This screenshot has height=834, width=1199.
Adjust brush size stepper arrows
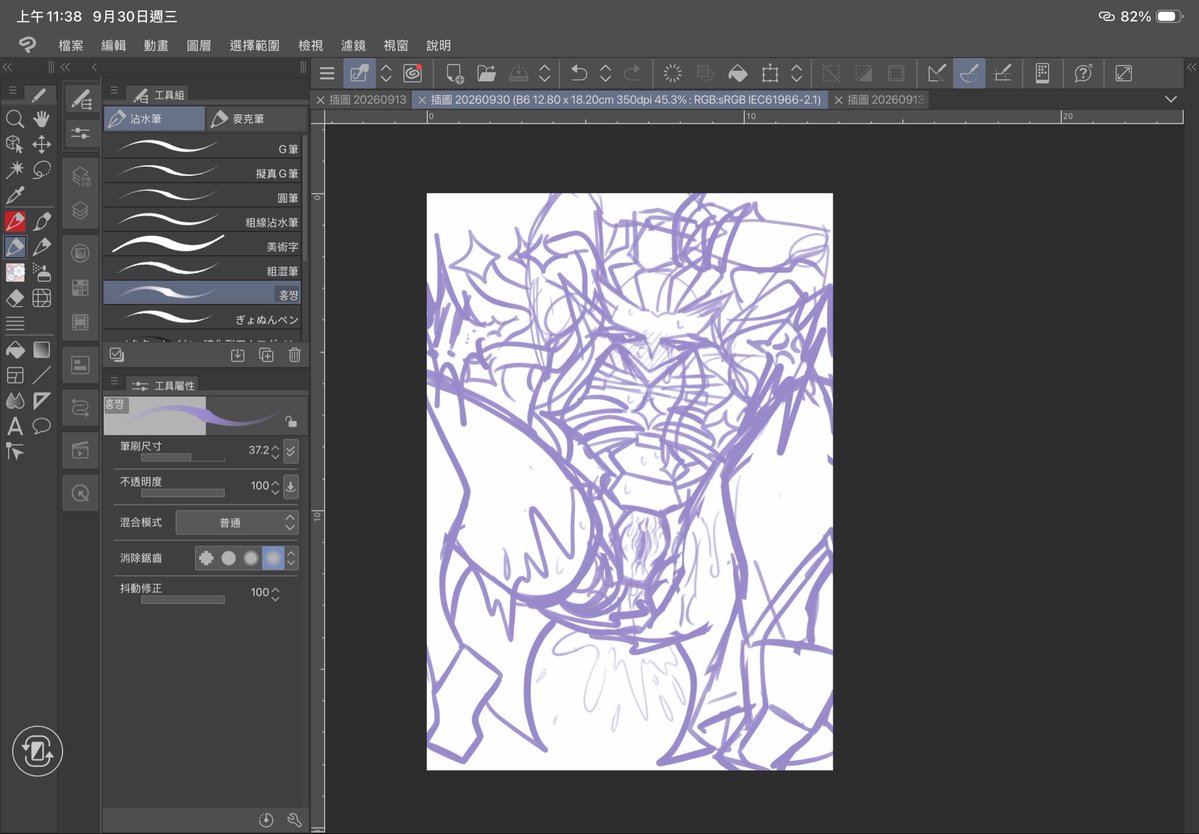tap(275, 451)
